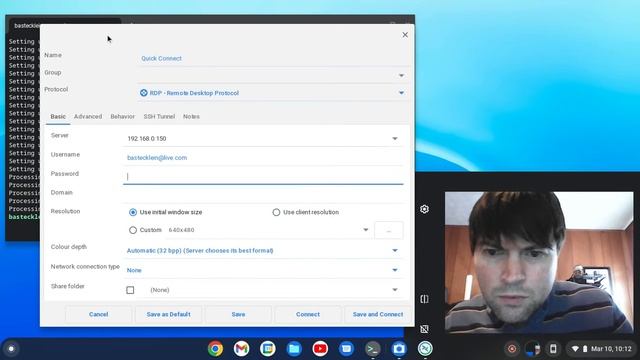The height and width of the screenshot is (360, 640).
Task: Open Gmail from the shelf
Action: [241, 349]
